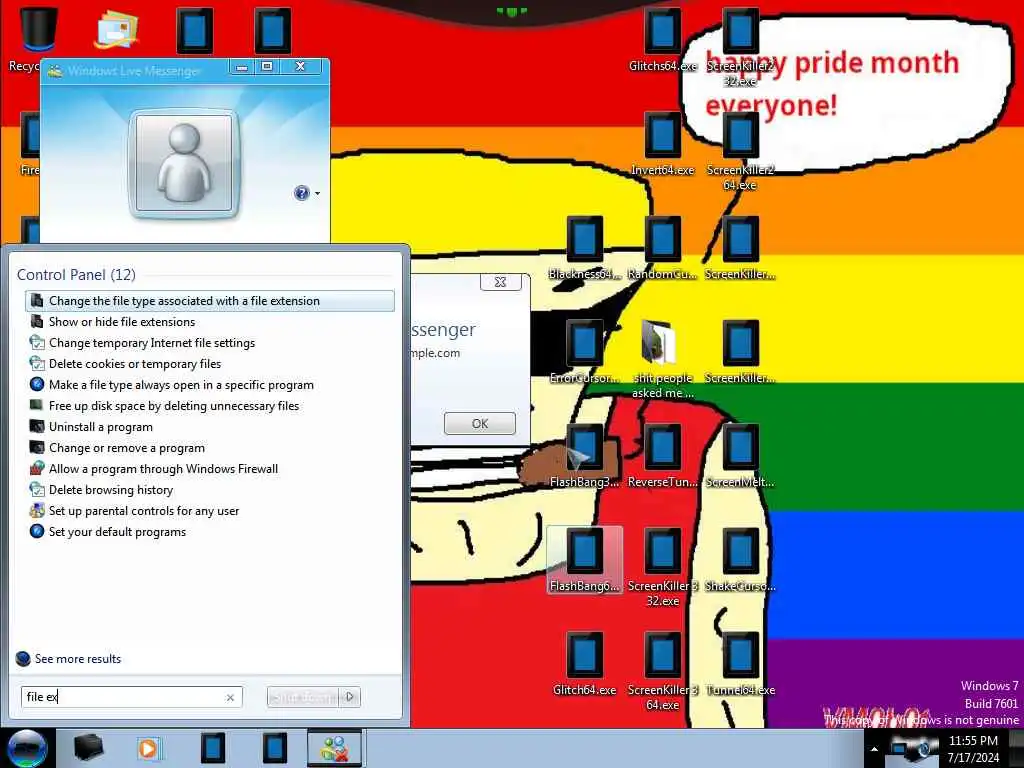Open 'Change the file type associated with a file extension'
Viewport: 1024px width, 768px height.
[210, 301]
